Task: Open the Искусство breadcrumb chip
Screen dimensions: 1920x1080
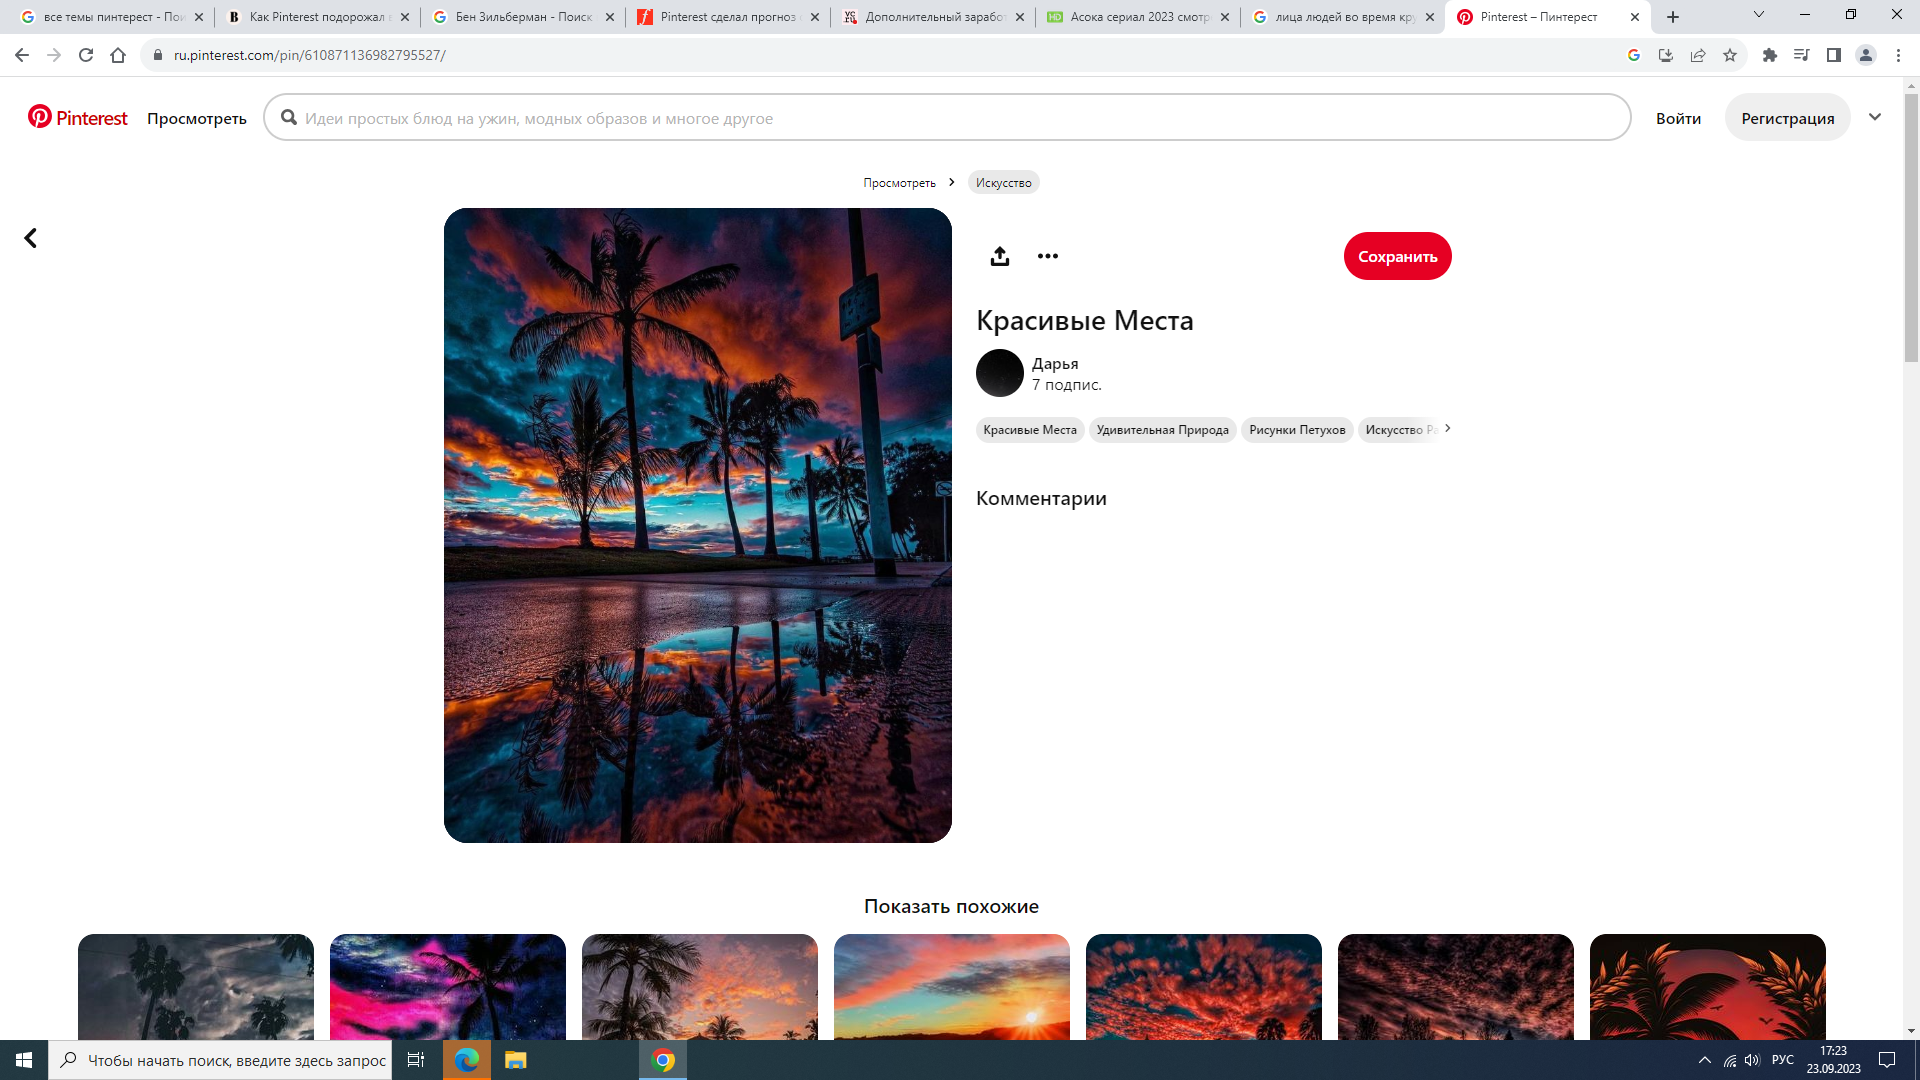Action: (x=1003, y=182)
